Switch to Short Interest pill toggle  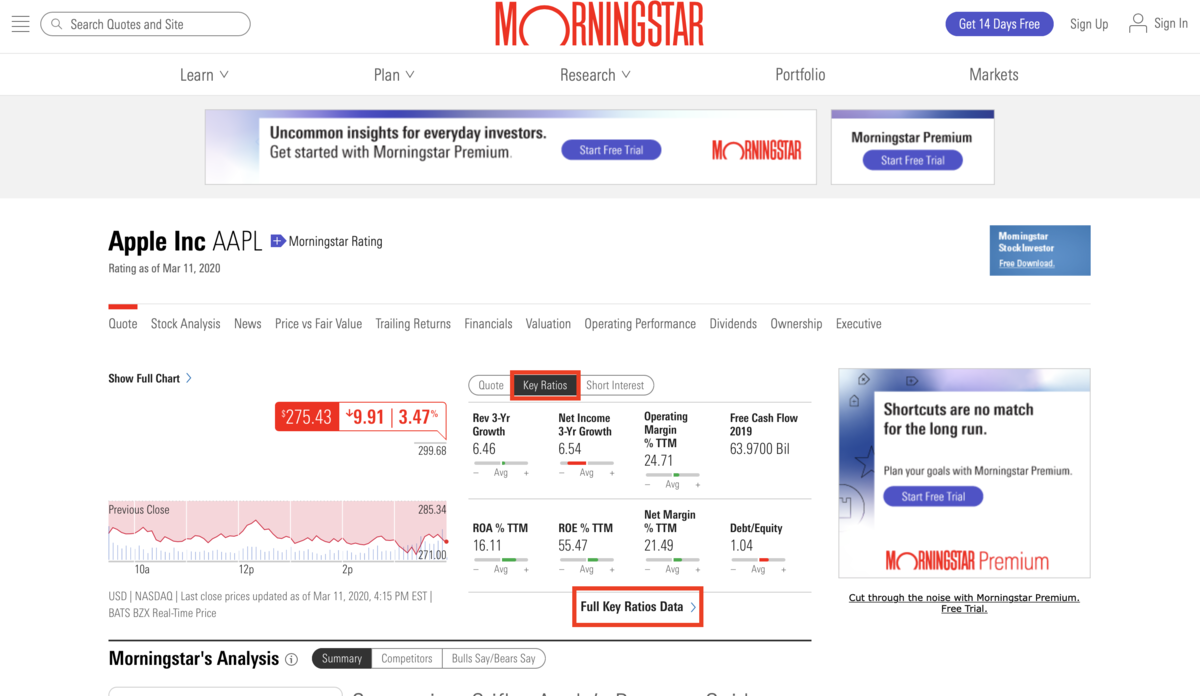pyautogui.click(x=615, y=385)
